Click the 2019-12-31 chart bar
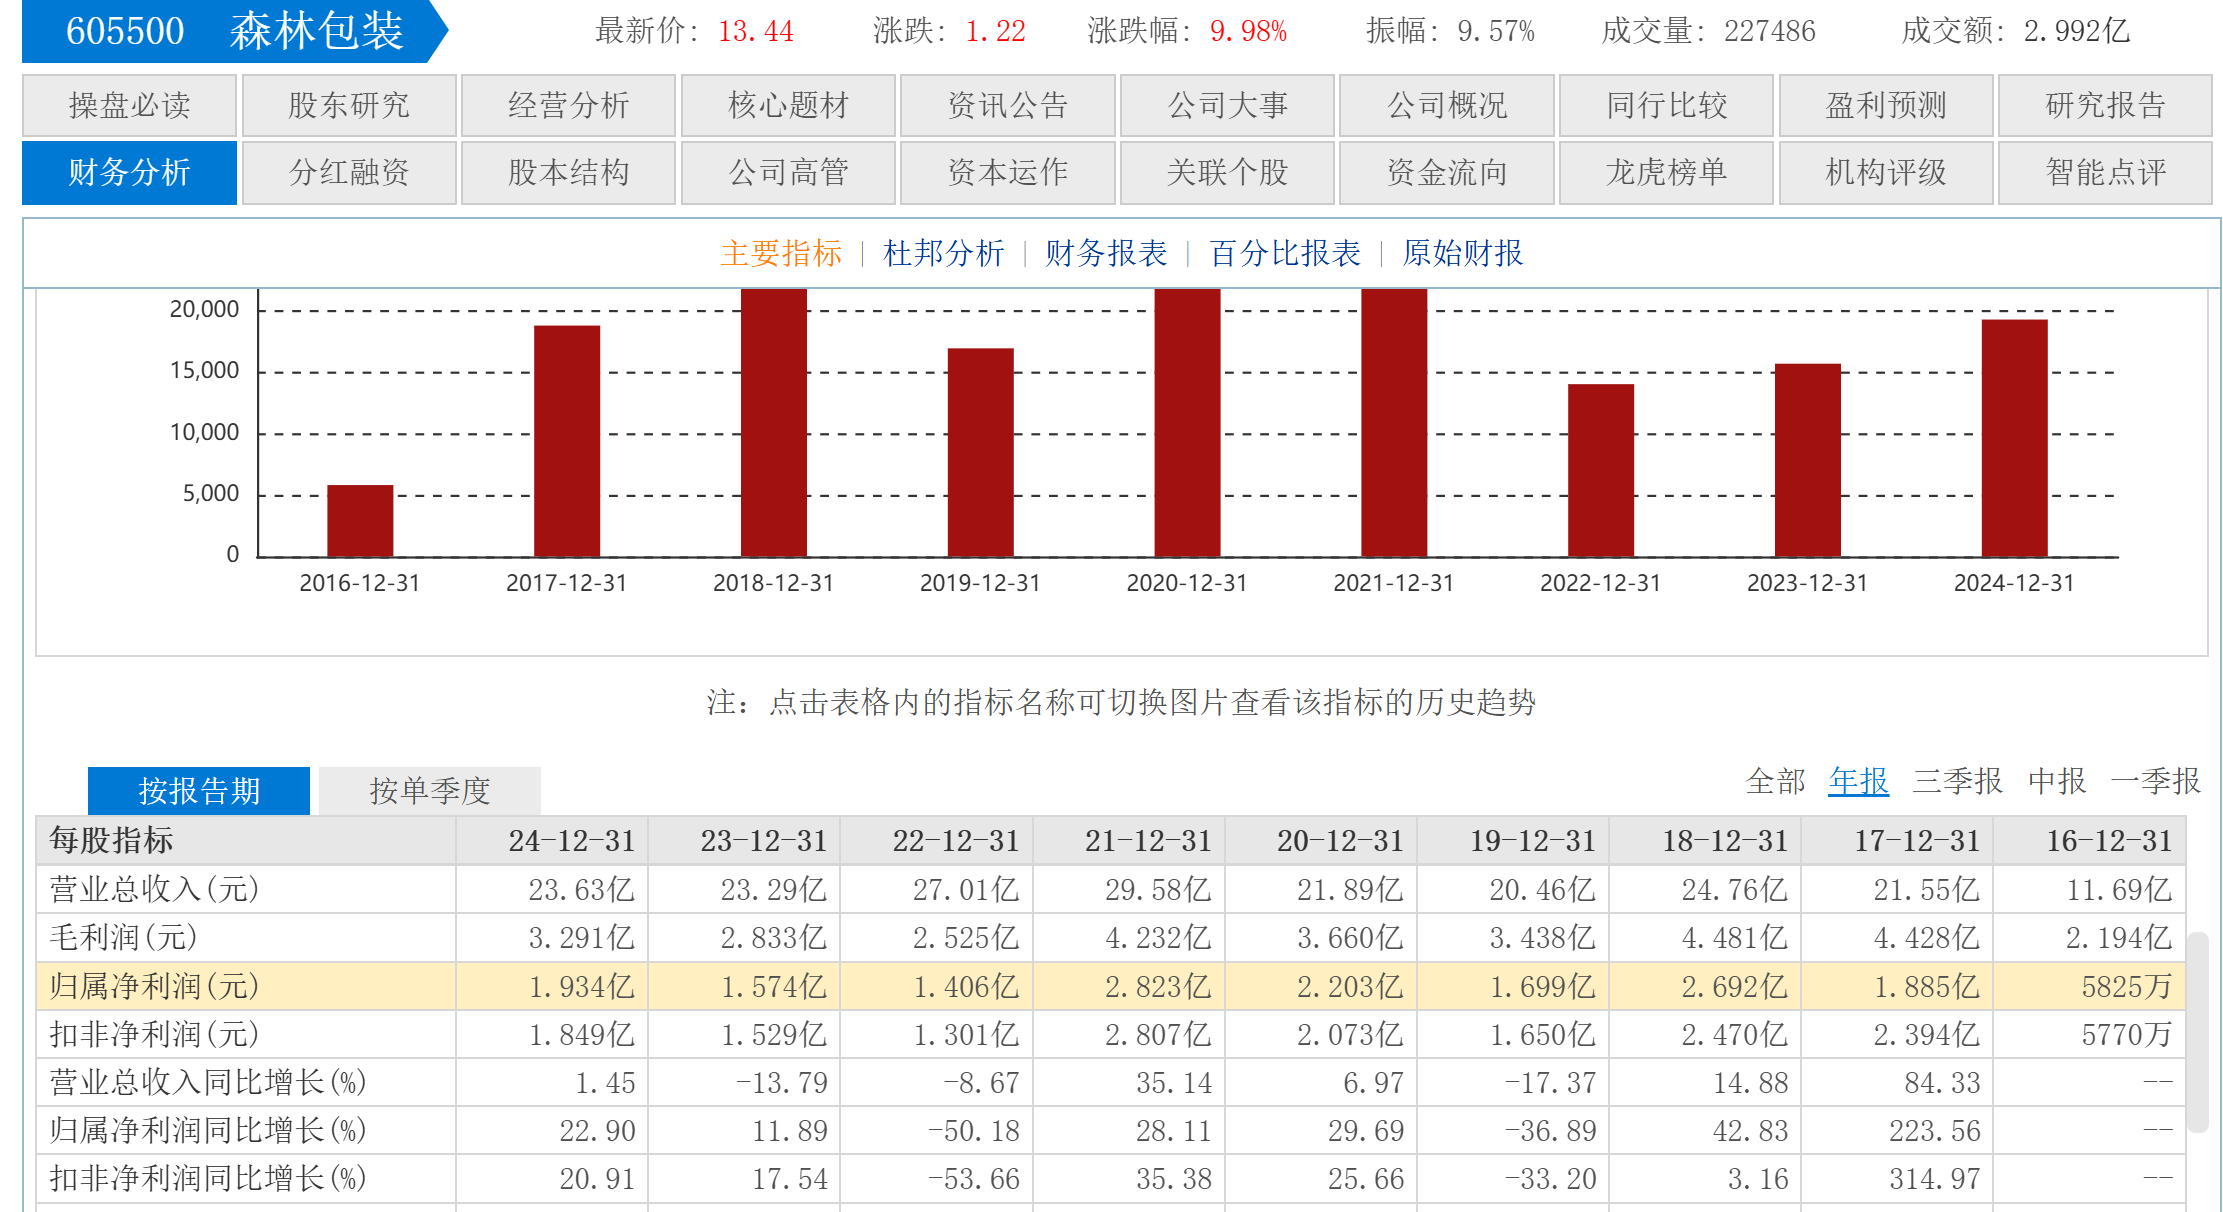2223x1212 pixels. [x=980, y=452]
